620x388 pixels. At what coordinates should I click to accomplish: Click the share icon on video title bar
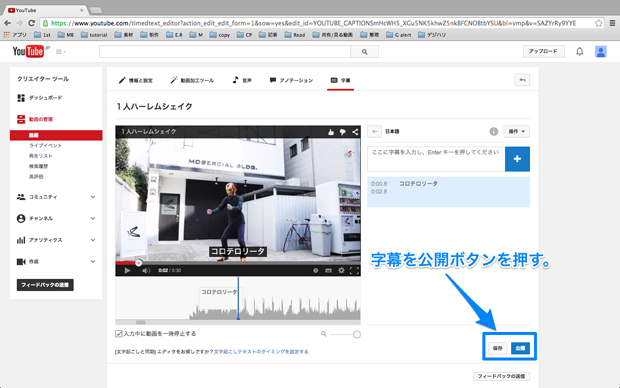tap(355, 132)
